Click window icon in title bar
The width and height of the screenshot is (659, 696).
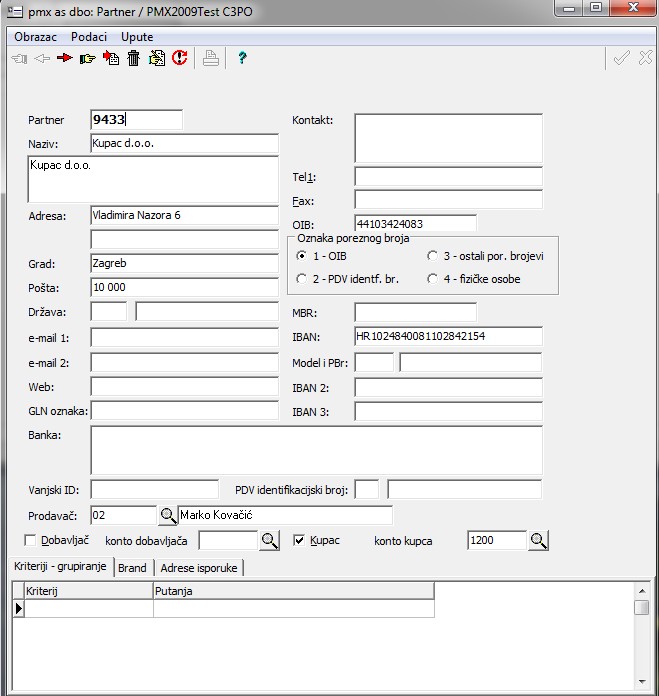[15, 11]
